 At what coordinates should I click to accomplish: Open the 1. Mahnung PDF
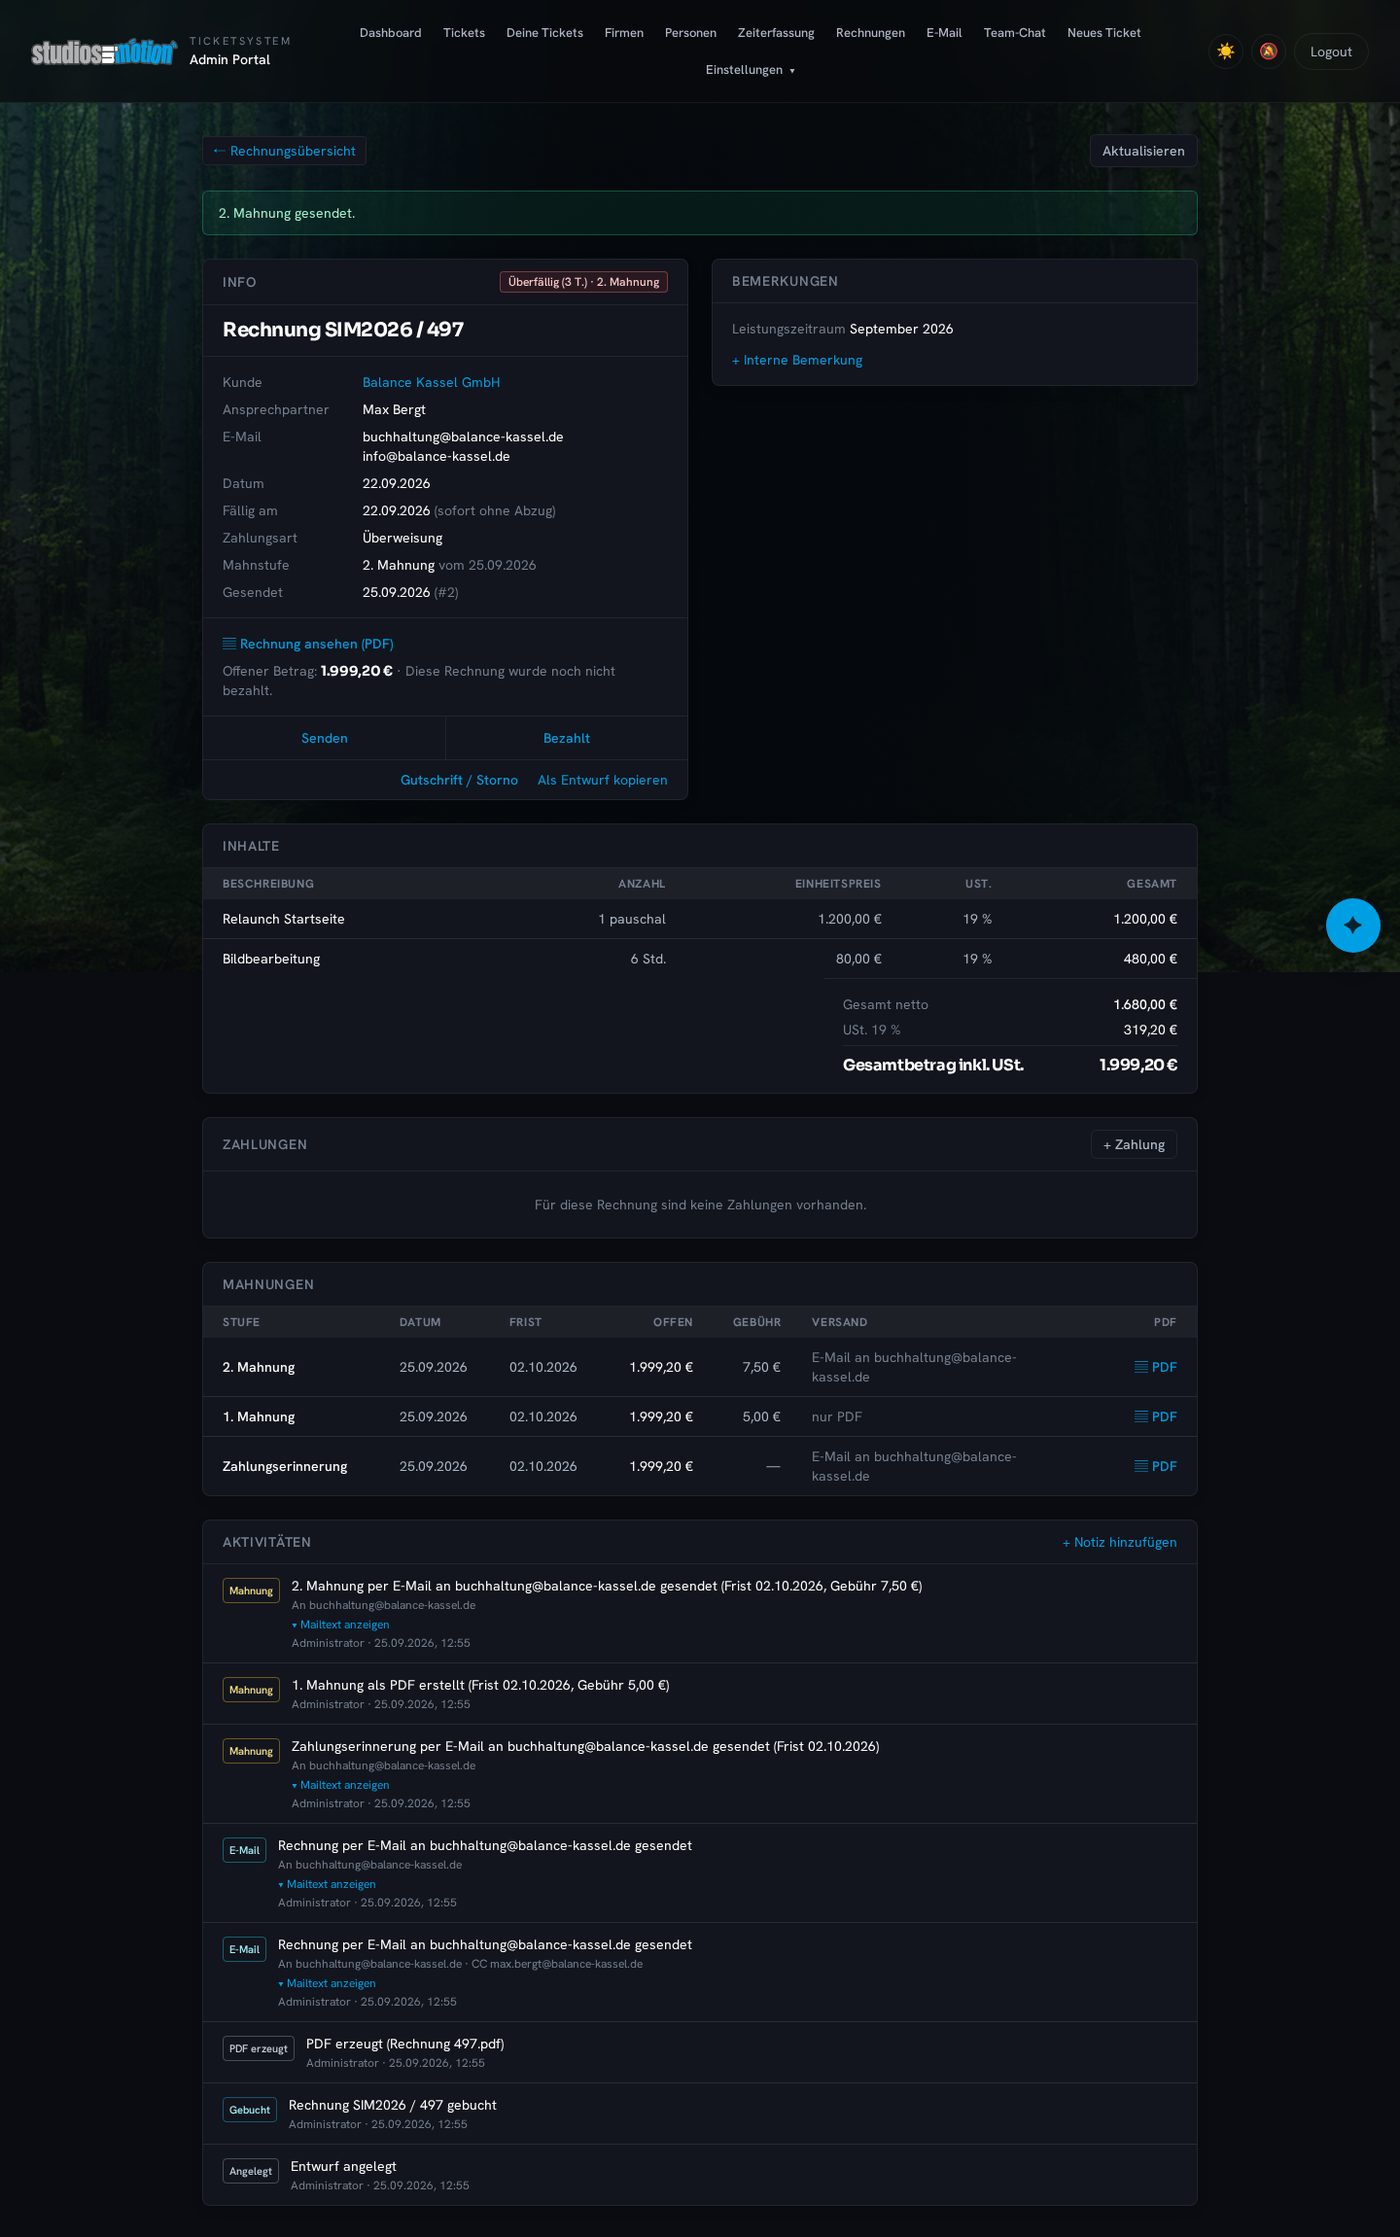click(x=1155, y=1417)
